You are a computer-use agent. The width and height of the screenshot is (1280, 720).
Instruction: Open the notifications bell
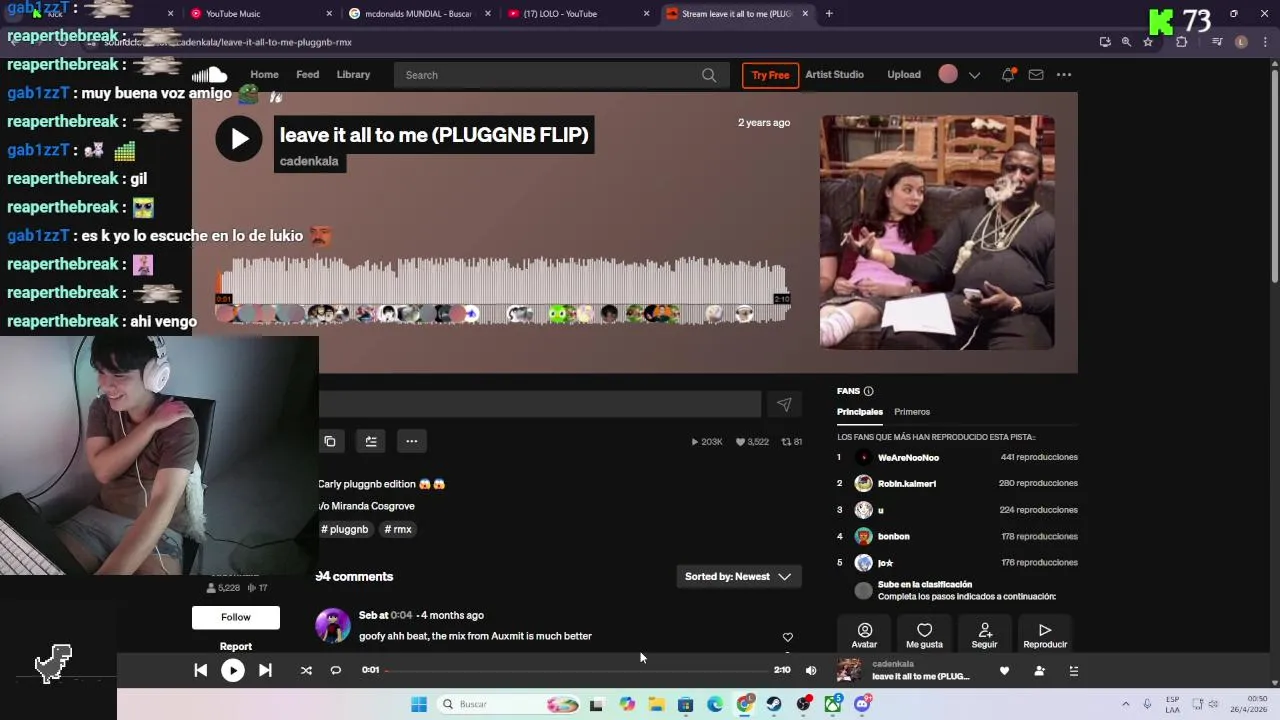tap(1008, 75)
